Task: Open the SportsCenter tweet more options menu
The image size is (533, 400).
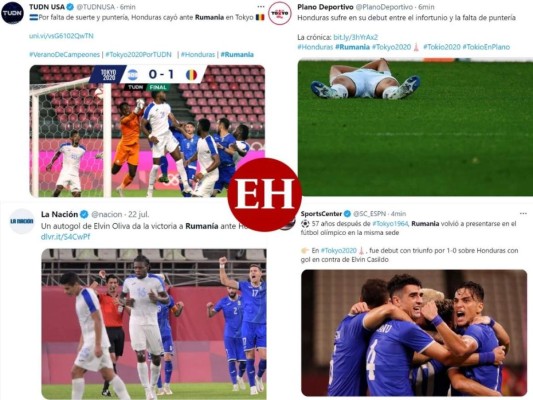Action: pos(523,213)
